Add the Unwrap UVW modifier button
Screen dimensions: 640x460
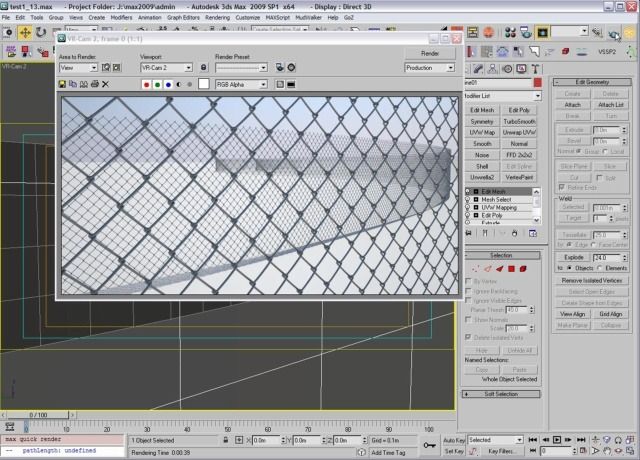click(x=519, y=133)
